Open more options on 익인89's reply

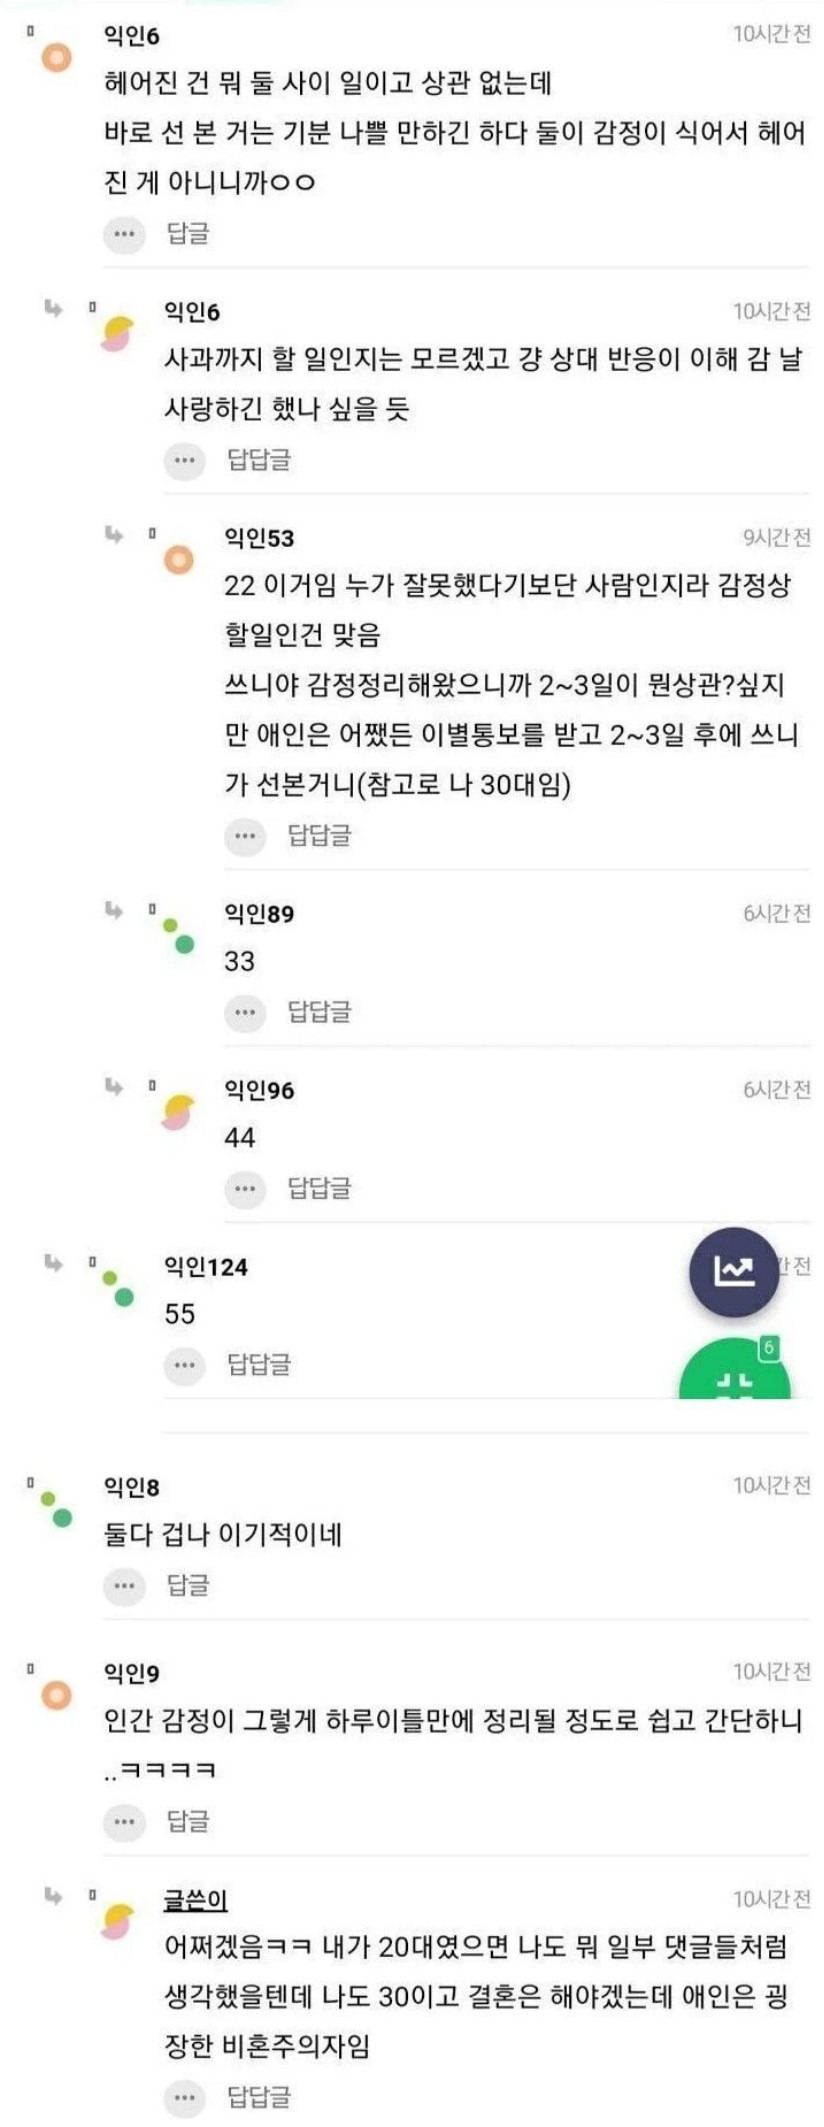coord(245,1012)
